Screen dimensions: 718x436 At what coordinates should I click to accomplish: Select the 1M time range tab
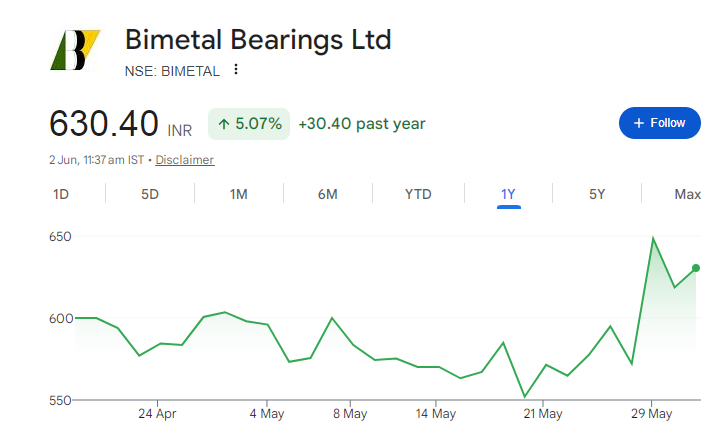point(239,194)
